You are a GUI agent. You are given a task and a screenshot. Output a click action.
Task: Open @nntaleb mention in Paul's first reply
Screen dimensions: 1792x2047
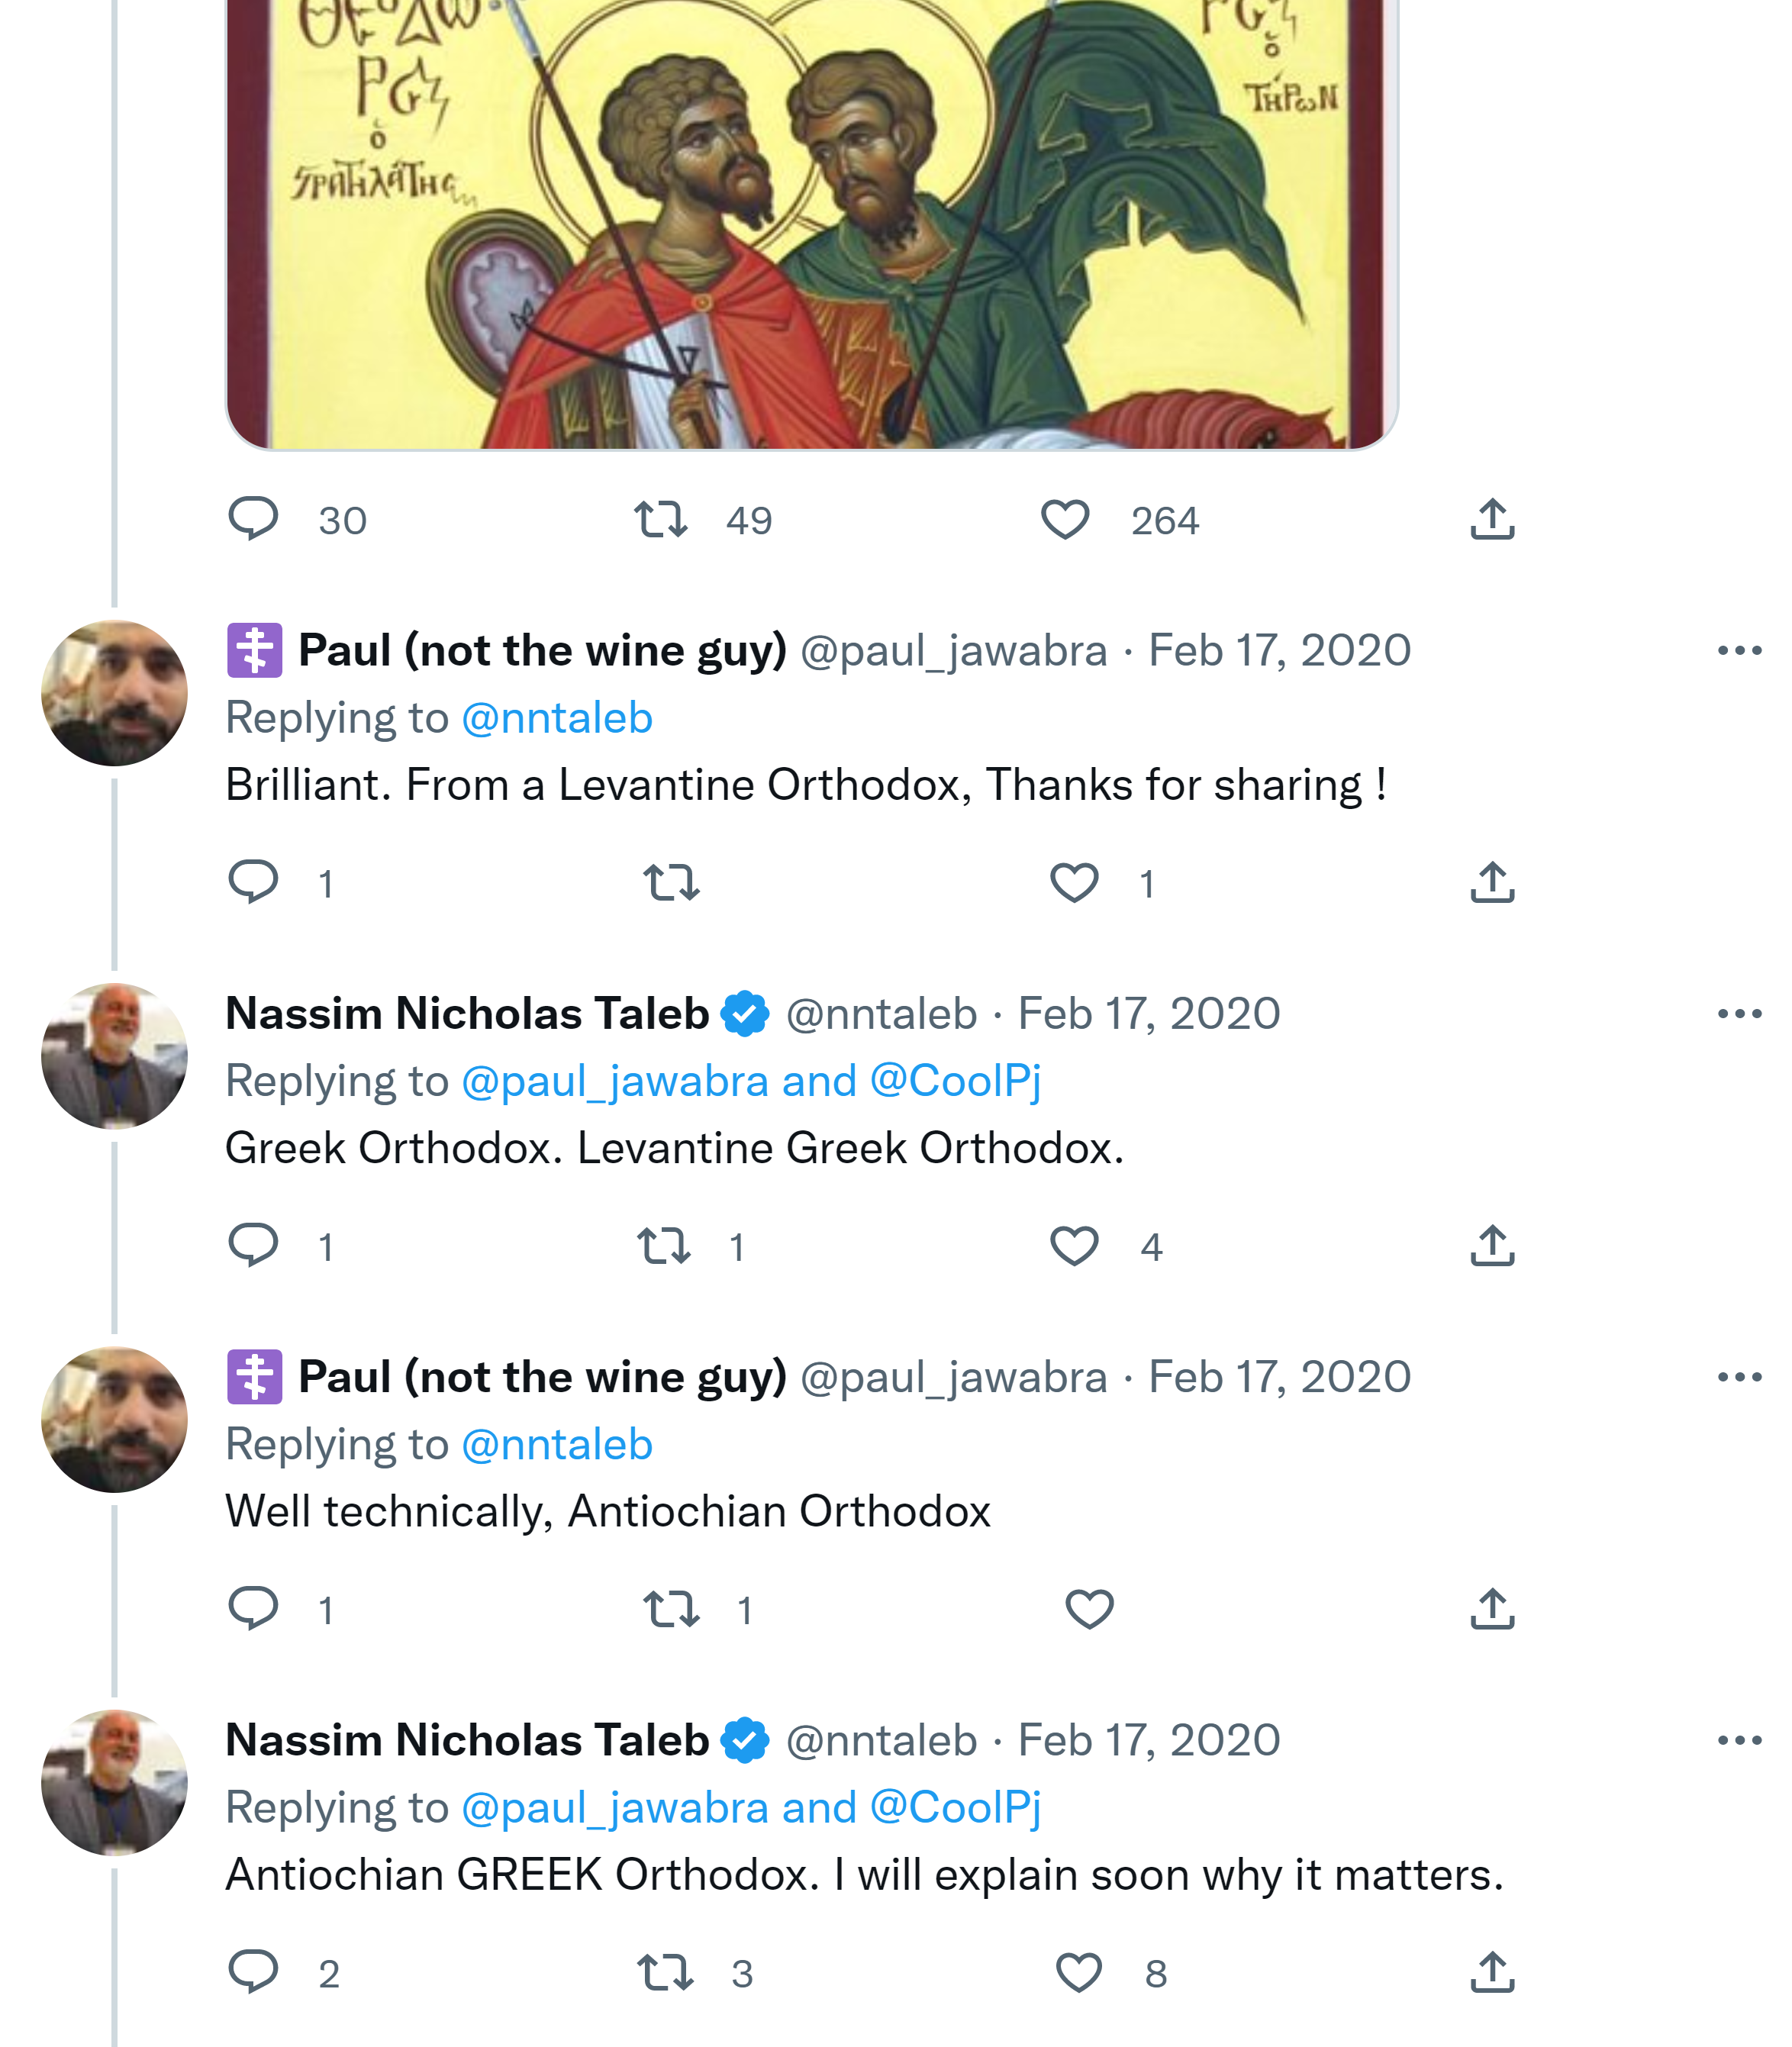[557, 718]
